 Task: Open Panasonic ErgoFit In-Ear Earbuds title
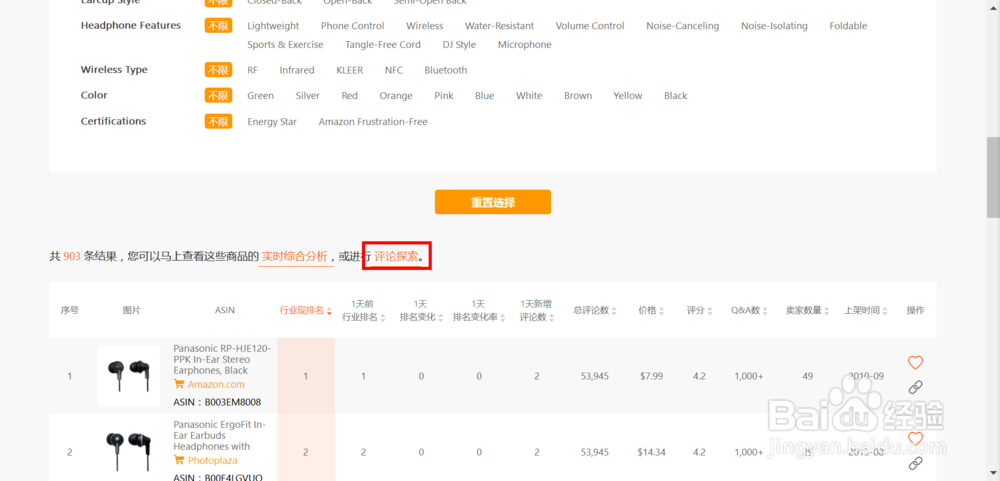tap(220, 436)
